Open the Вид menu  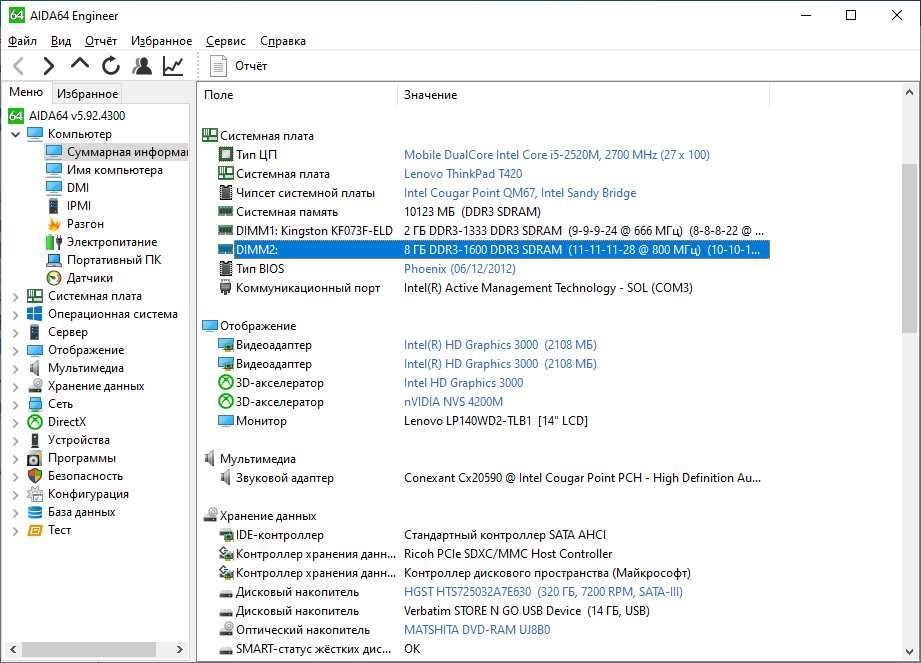(x=61, y=41)
